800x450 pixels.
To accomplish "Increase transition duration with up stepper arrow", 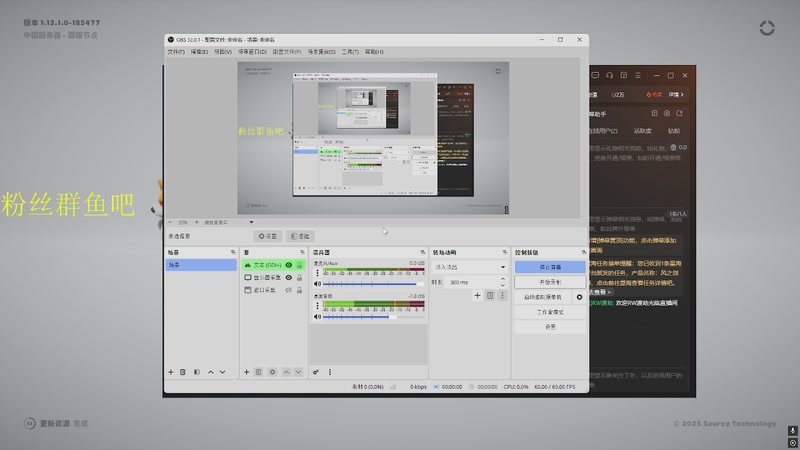I will pyautogui.click(x=503, y=279).
